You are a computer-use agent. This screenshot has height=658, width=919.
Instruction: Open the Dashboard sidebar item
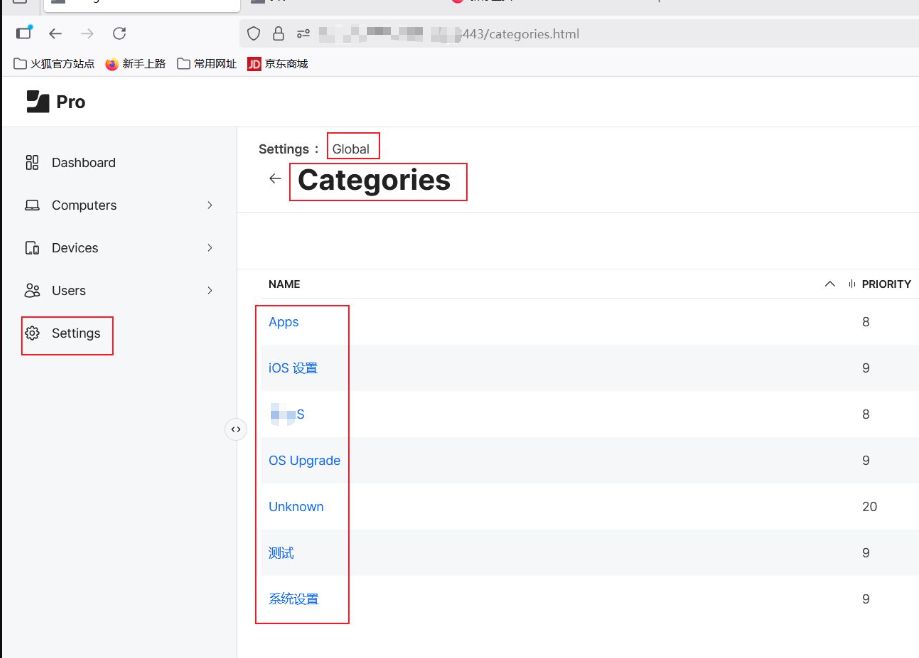(83, 162)
